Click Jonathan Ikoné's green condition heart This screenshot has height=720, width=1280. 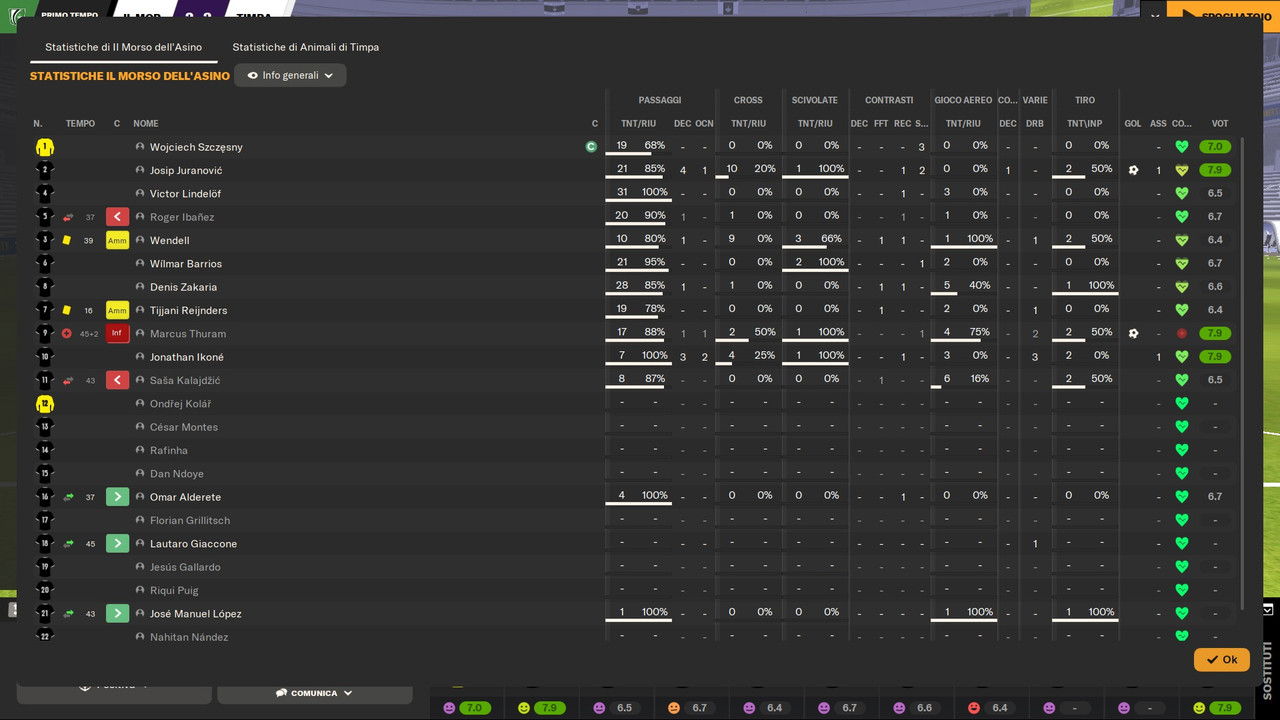click(1182, 357)
